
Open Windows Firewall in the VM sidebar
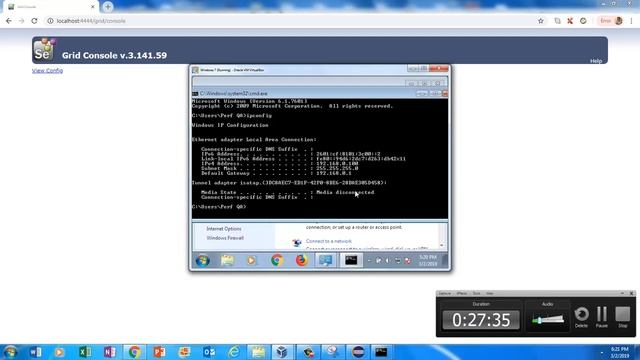click(x=225, y=238)
